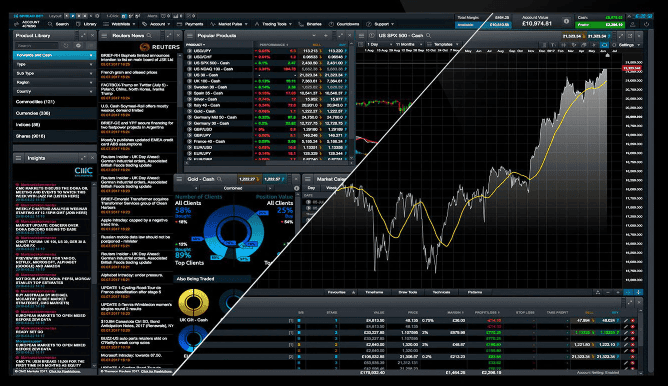This screenshot has width=668, height=386.
Task: Select the highlighted Forwards and Cash filter
Action: click(54, 55)
